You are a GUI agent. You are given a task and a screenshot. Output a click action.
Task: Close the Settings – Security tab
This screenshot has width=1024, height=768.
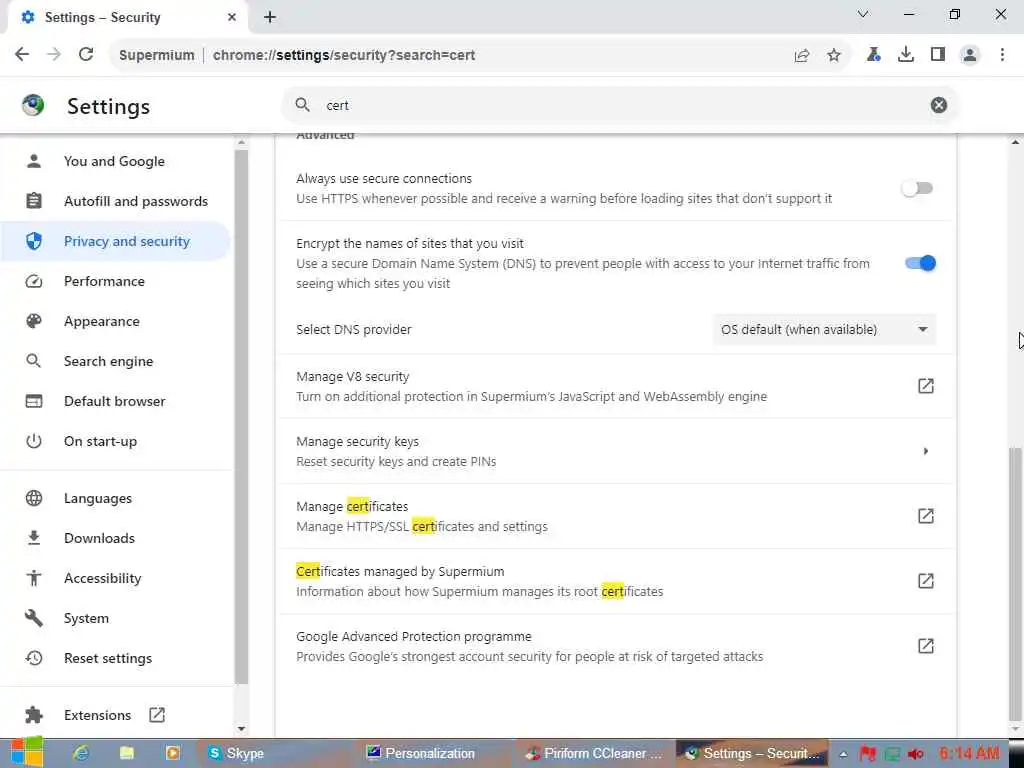point(232,18)
